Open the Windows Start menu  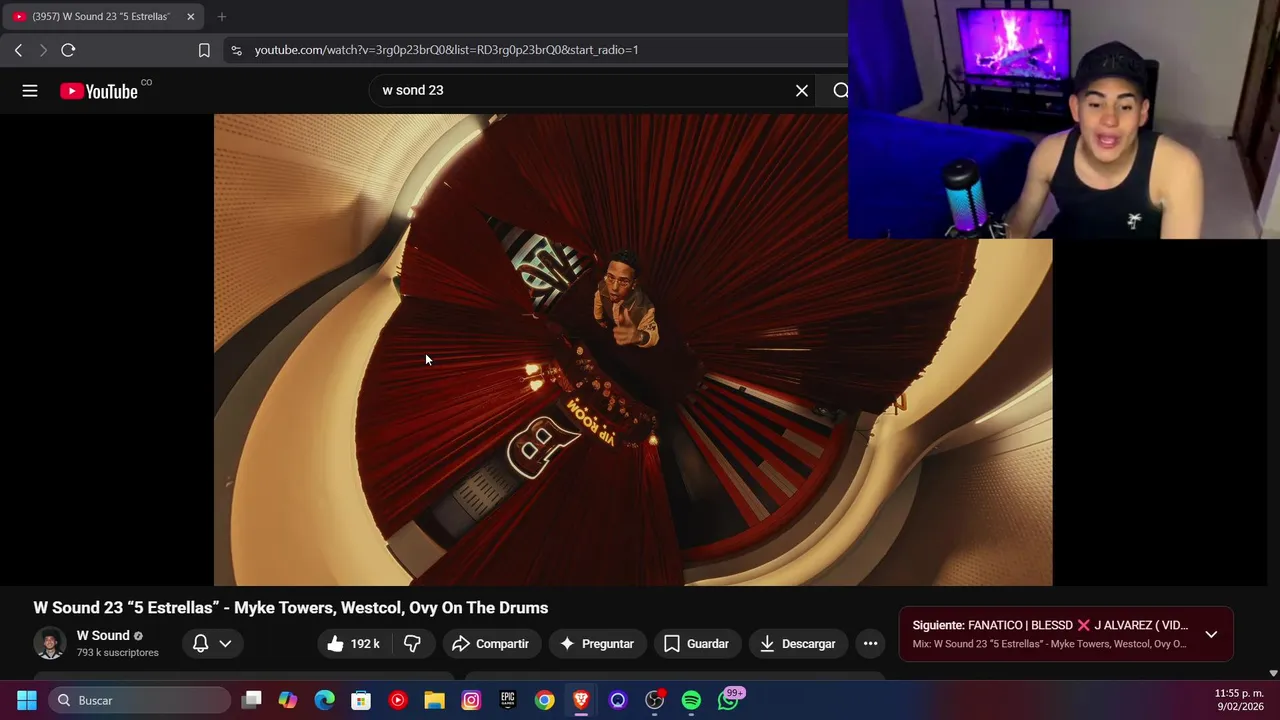(x=27, y=700)
